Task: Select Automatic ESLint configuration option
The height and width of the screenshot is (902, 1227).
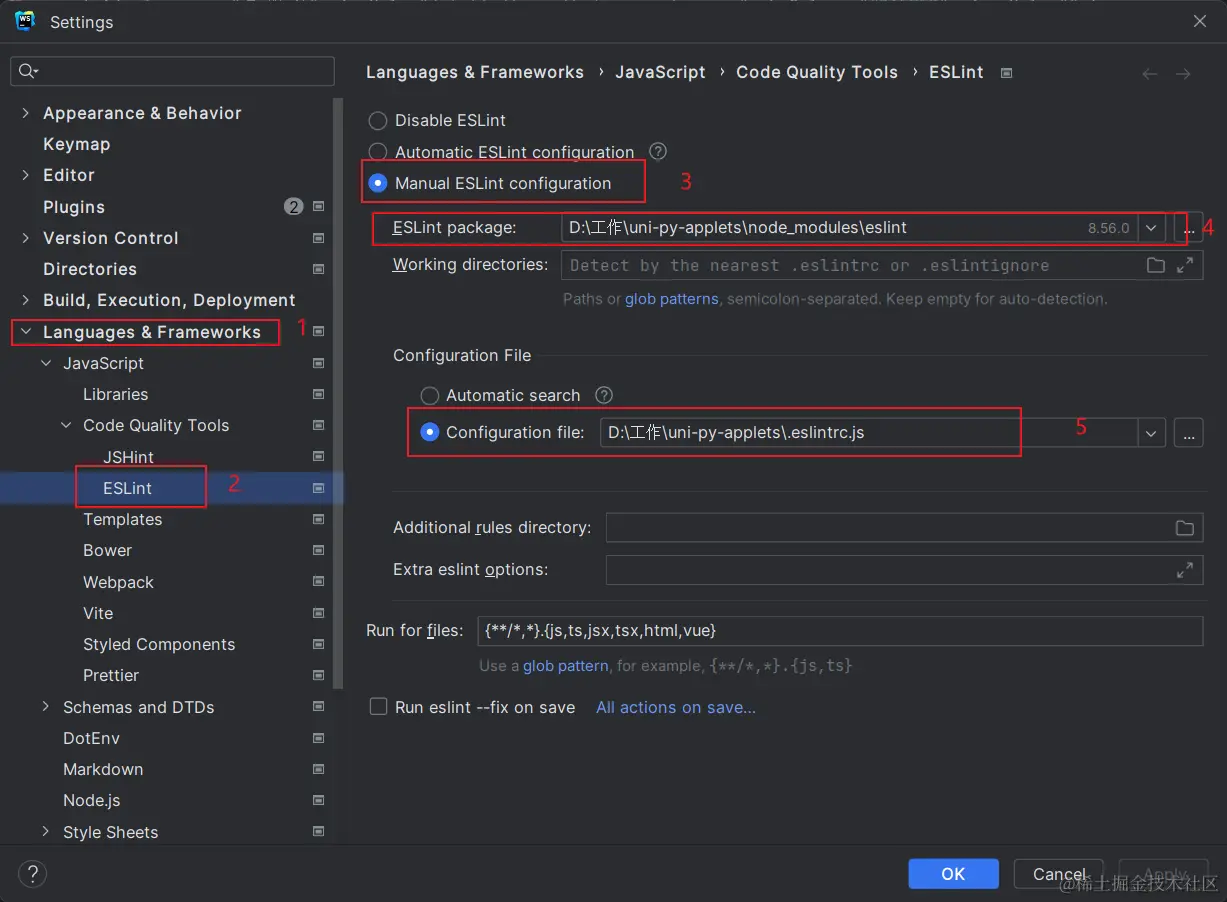Action: point(378,152)
